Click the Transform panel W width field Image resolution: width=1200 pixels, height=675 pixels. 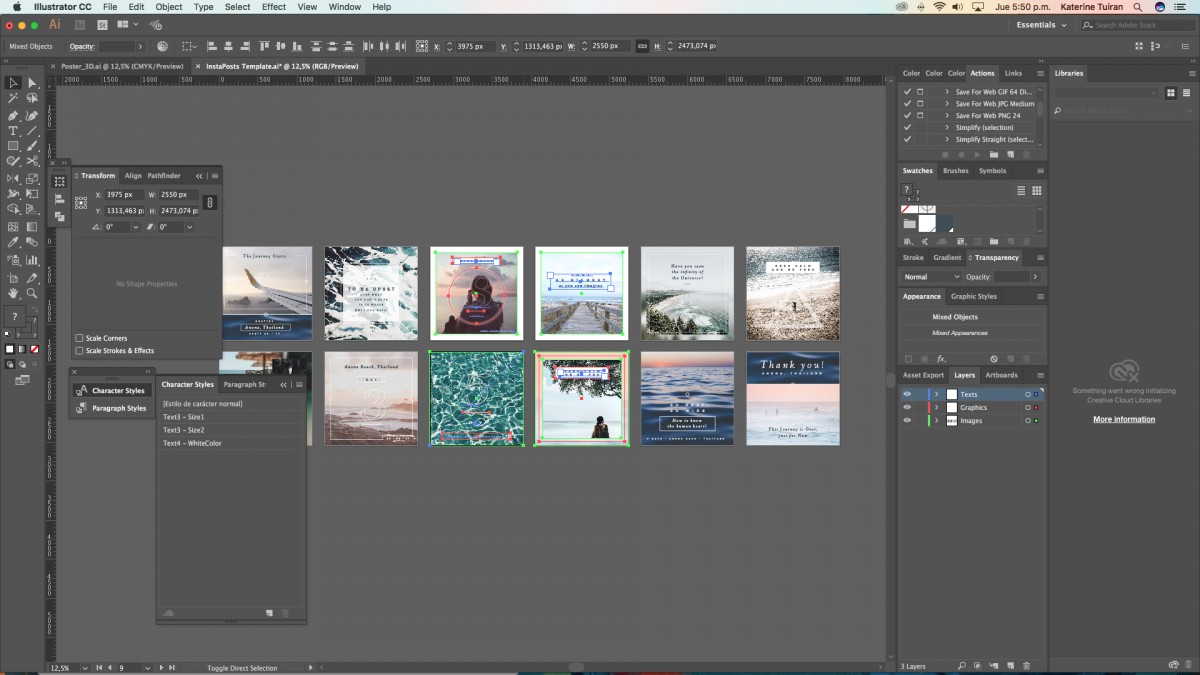pos(177,195)
